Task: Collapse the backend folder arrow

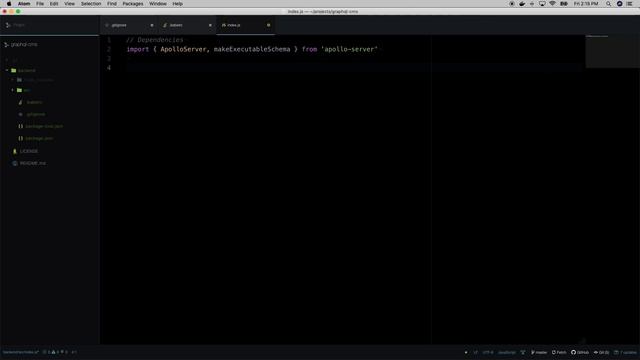Action: (7, 71)
